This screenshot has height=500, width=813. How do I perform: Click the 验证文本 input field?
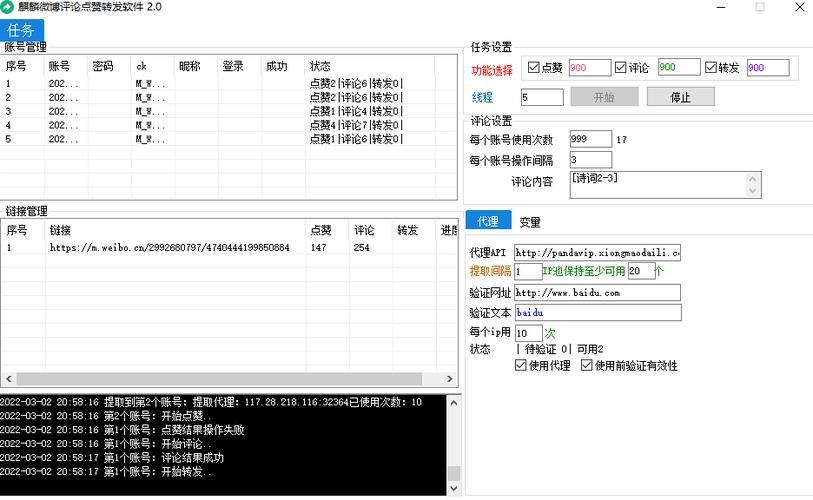click(597, 312)
